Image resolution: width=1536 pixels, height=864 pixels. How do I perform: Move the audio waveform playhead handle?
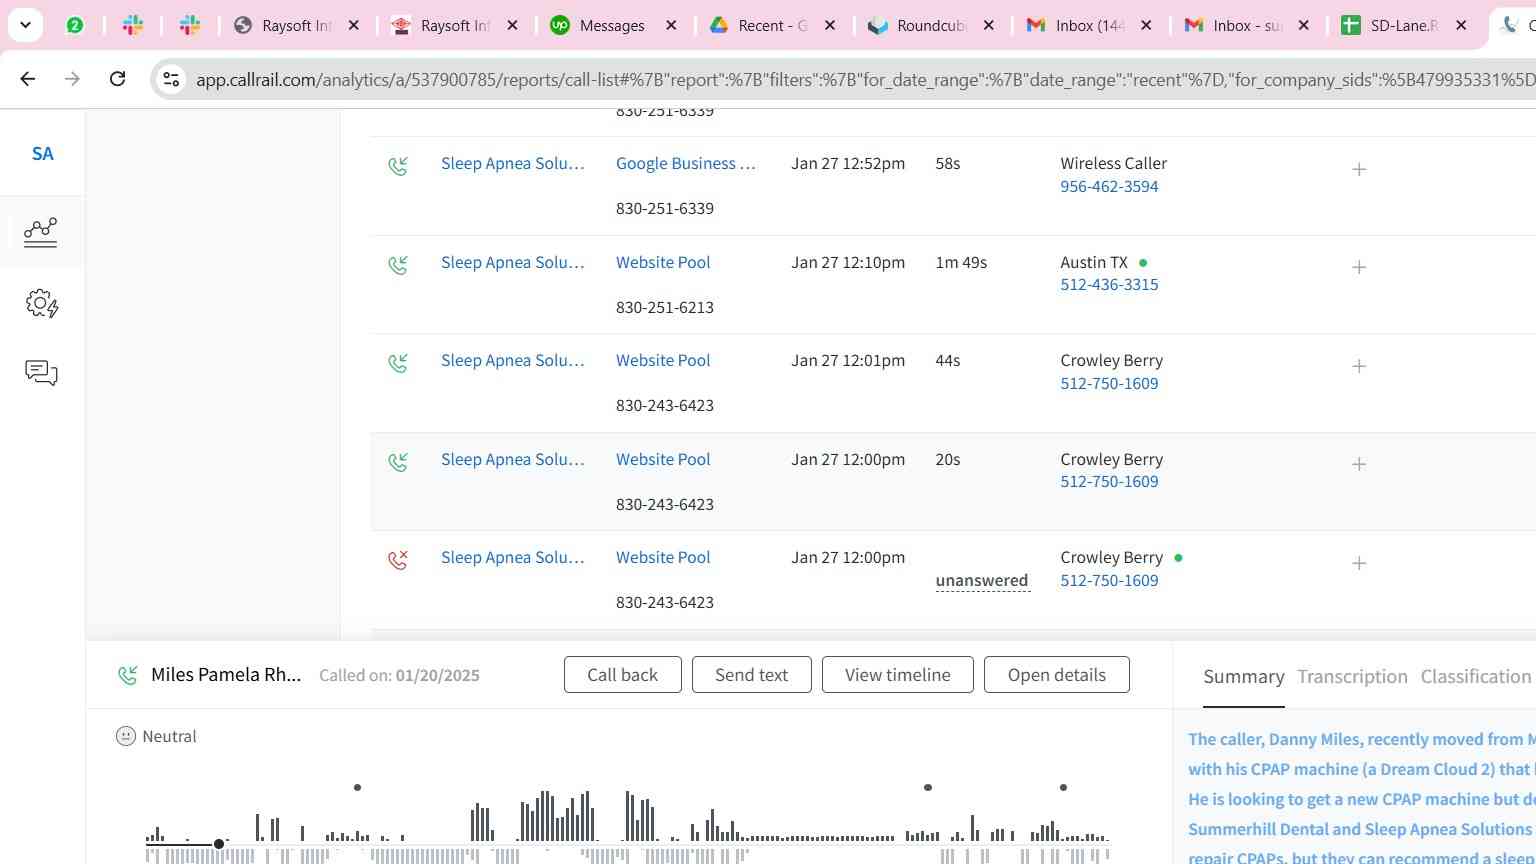point(219,844)
